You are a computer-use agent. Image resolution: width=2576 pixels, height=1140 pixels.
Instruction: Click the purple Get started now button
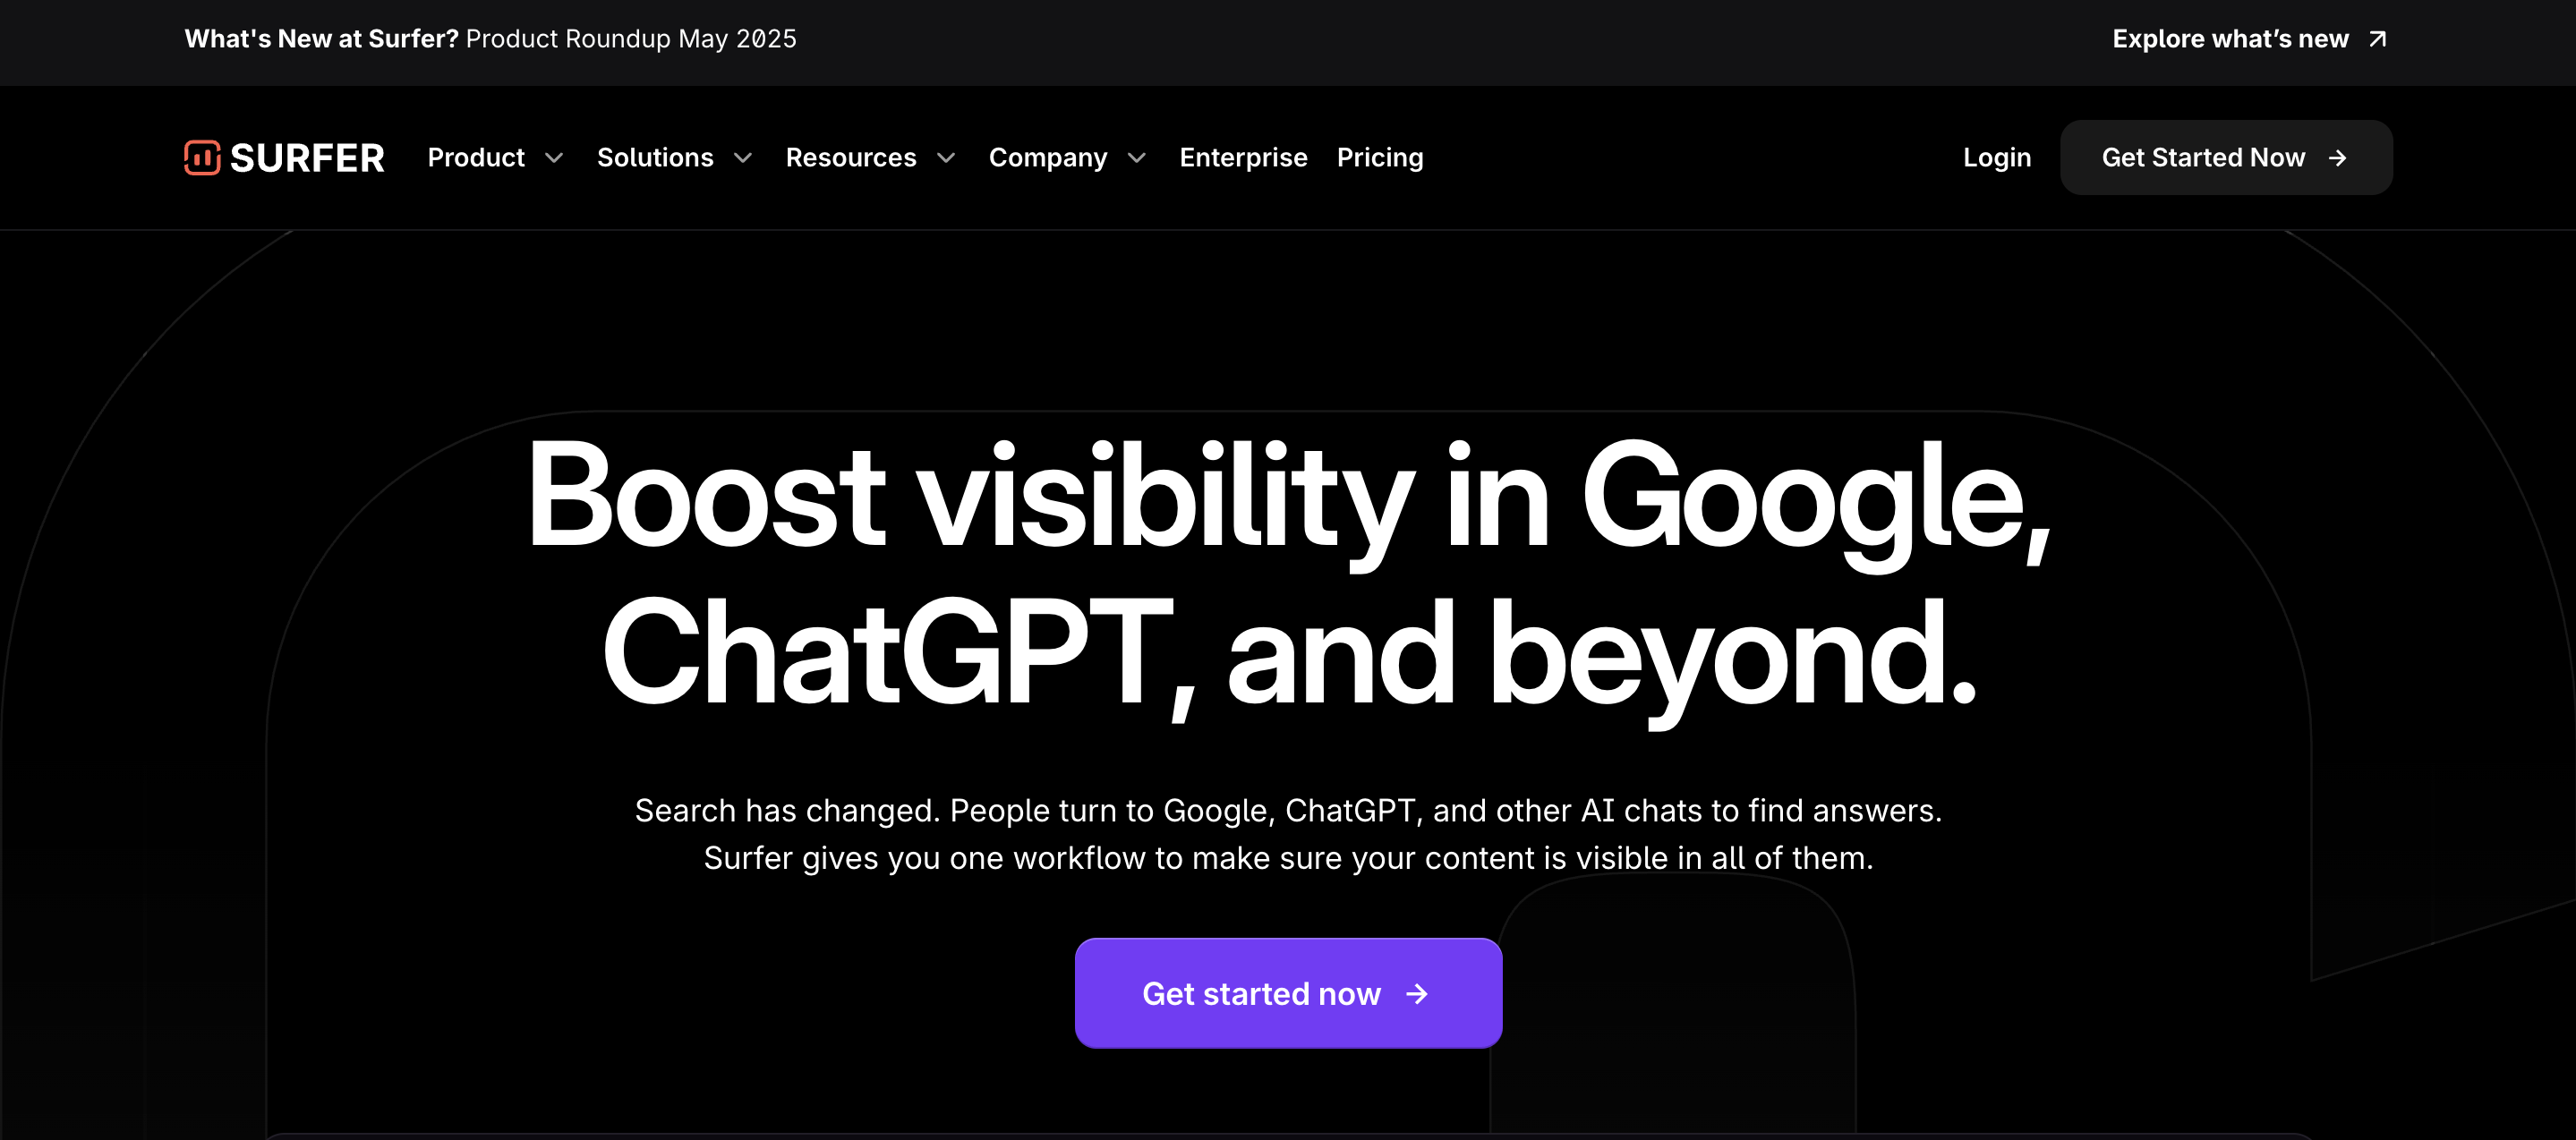pos(1288,993)
